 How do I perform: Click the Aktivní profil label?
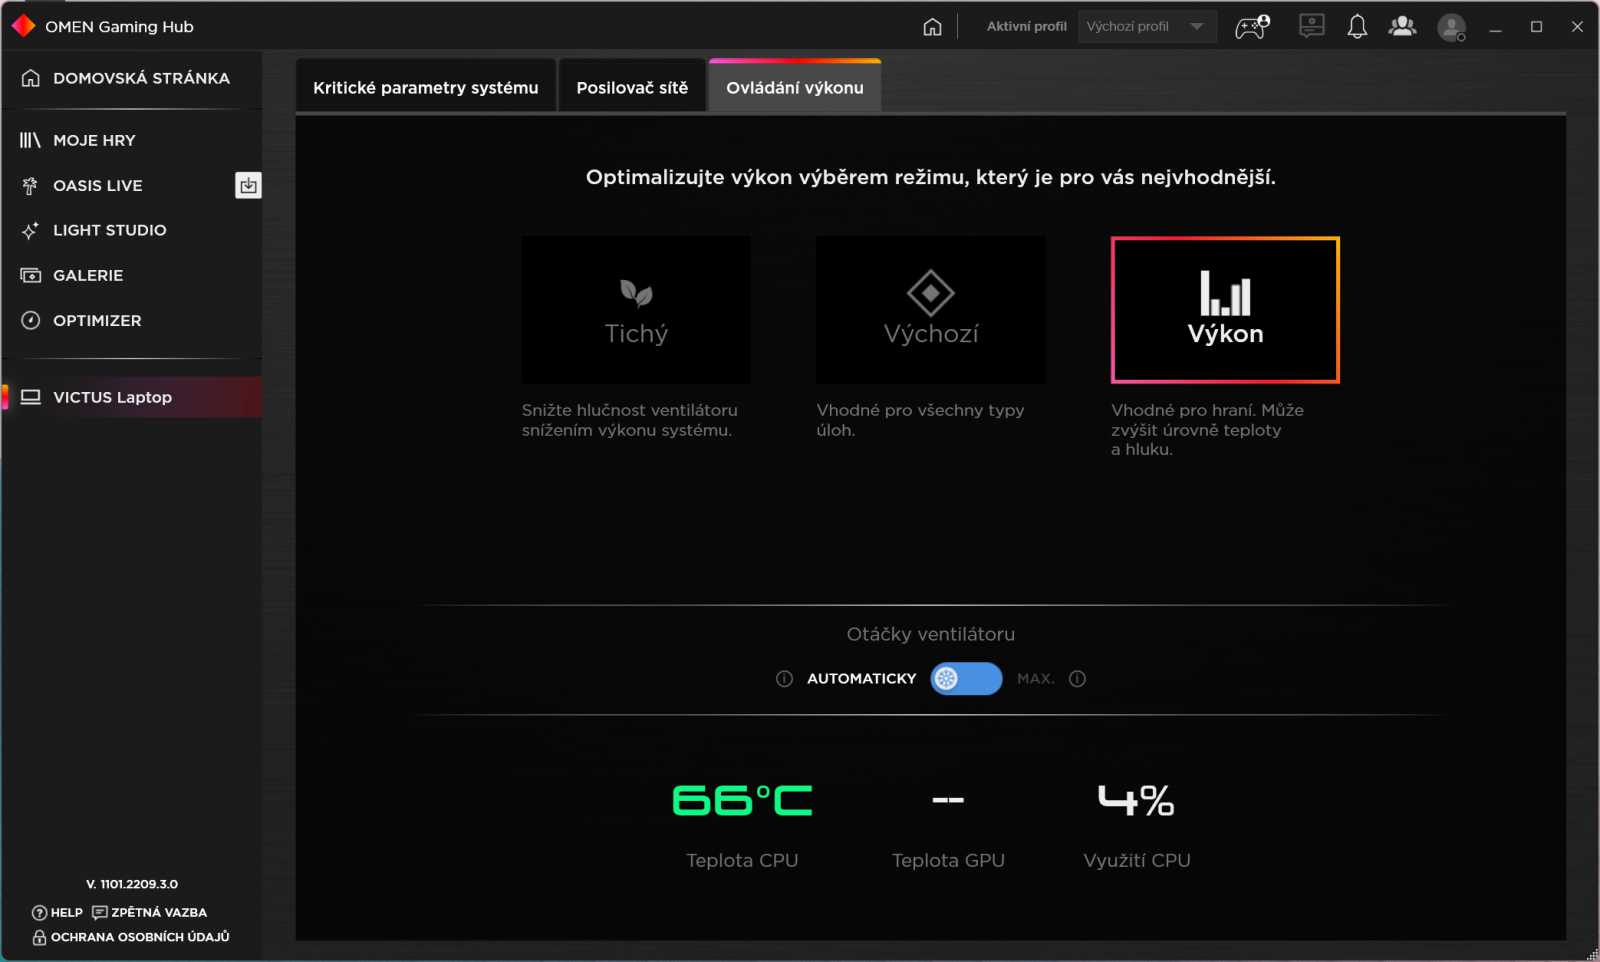1026,27
